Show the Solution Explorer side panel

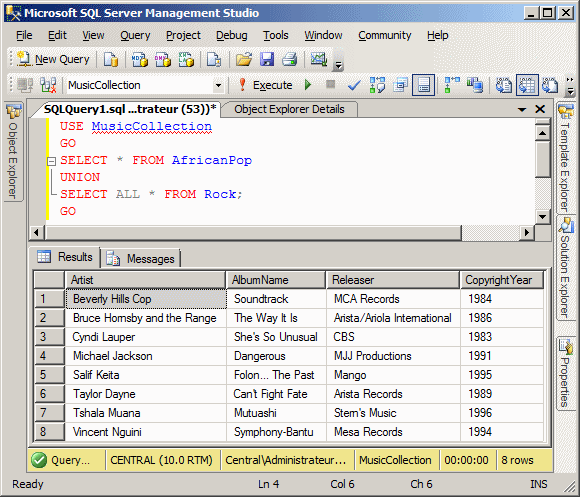point(566,268)
